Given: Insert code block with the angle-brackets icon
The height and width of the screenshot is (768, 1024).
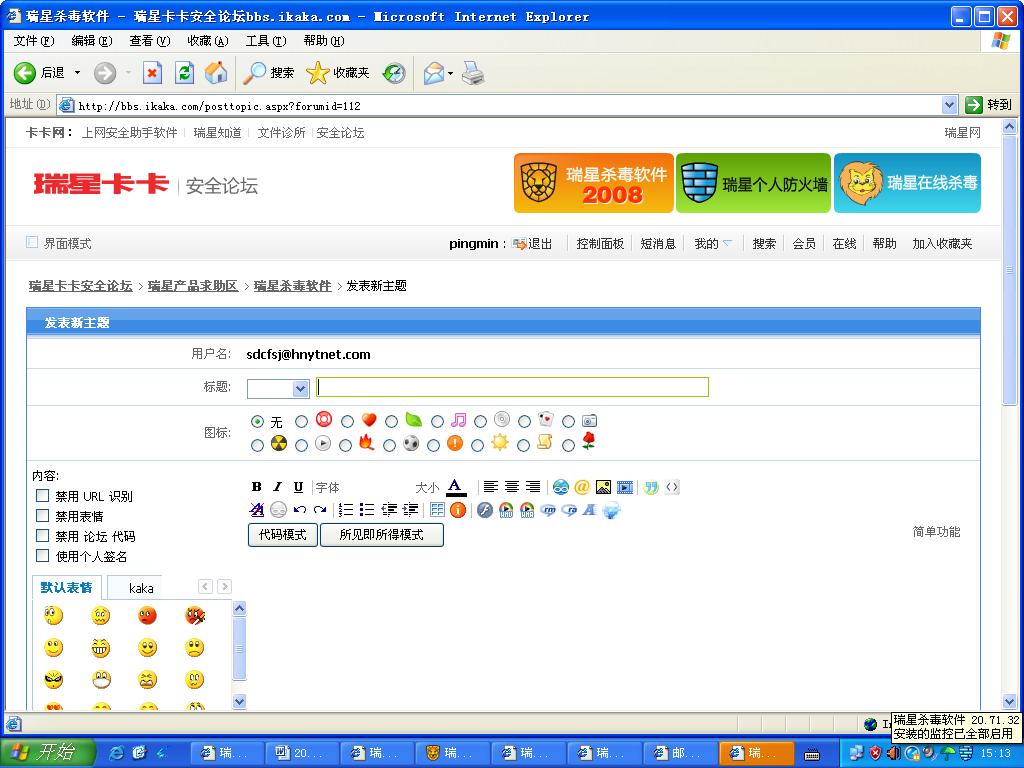Looking at the screenshot, I should pyautogui.click(x=672, y=487).
